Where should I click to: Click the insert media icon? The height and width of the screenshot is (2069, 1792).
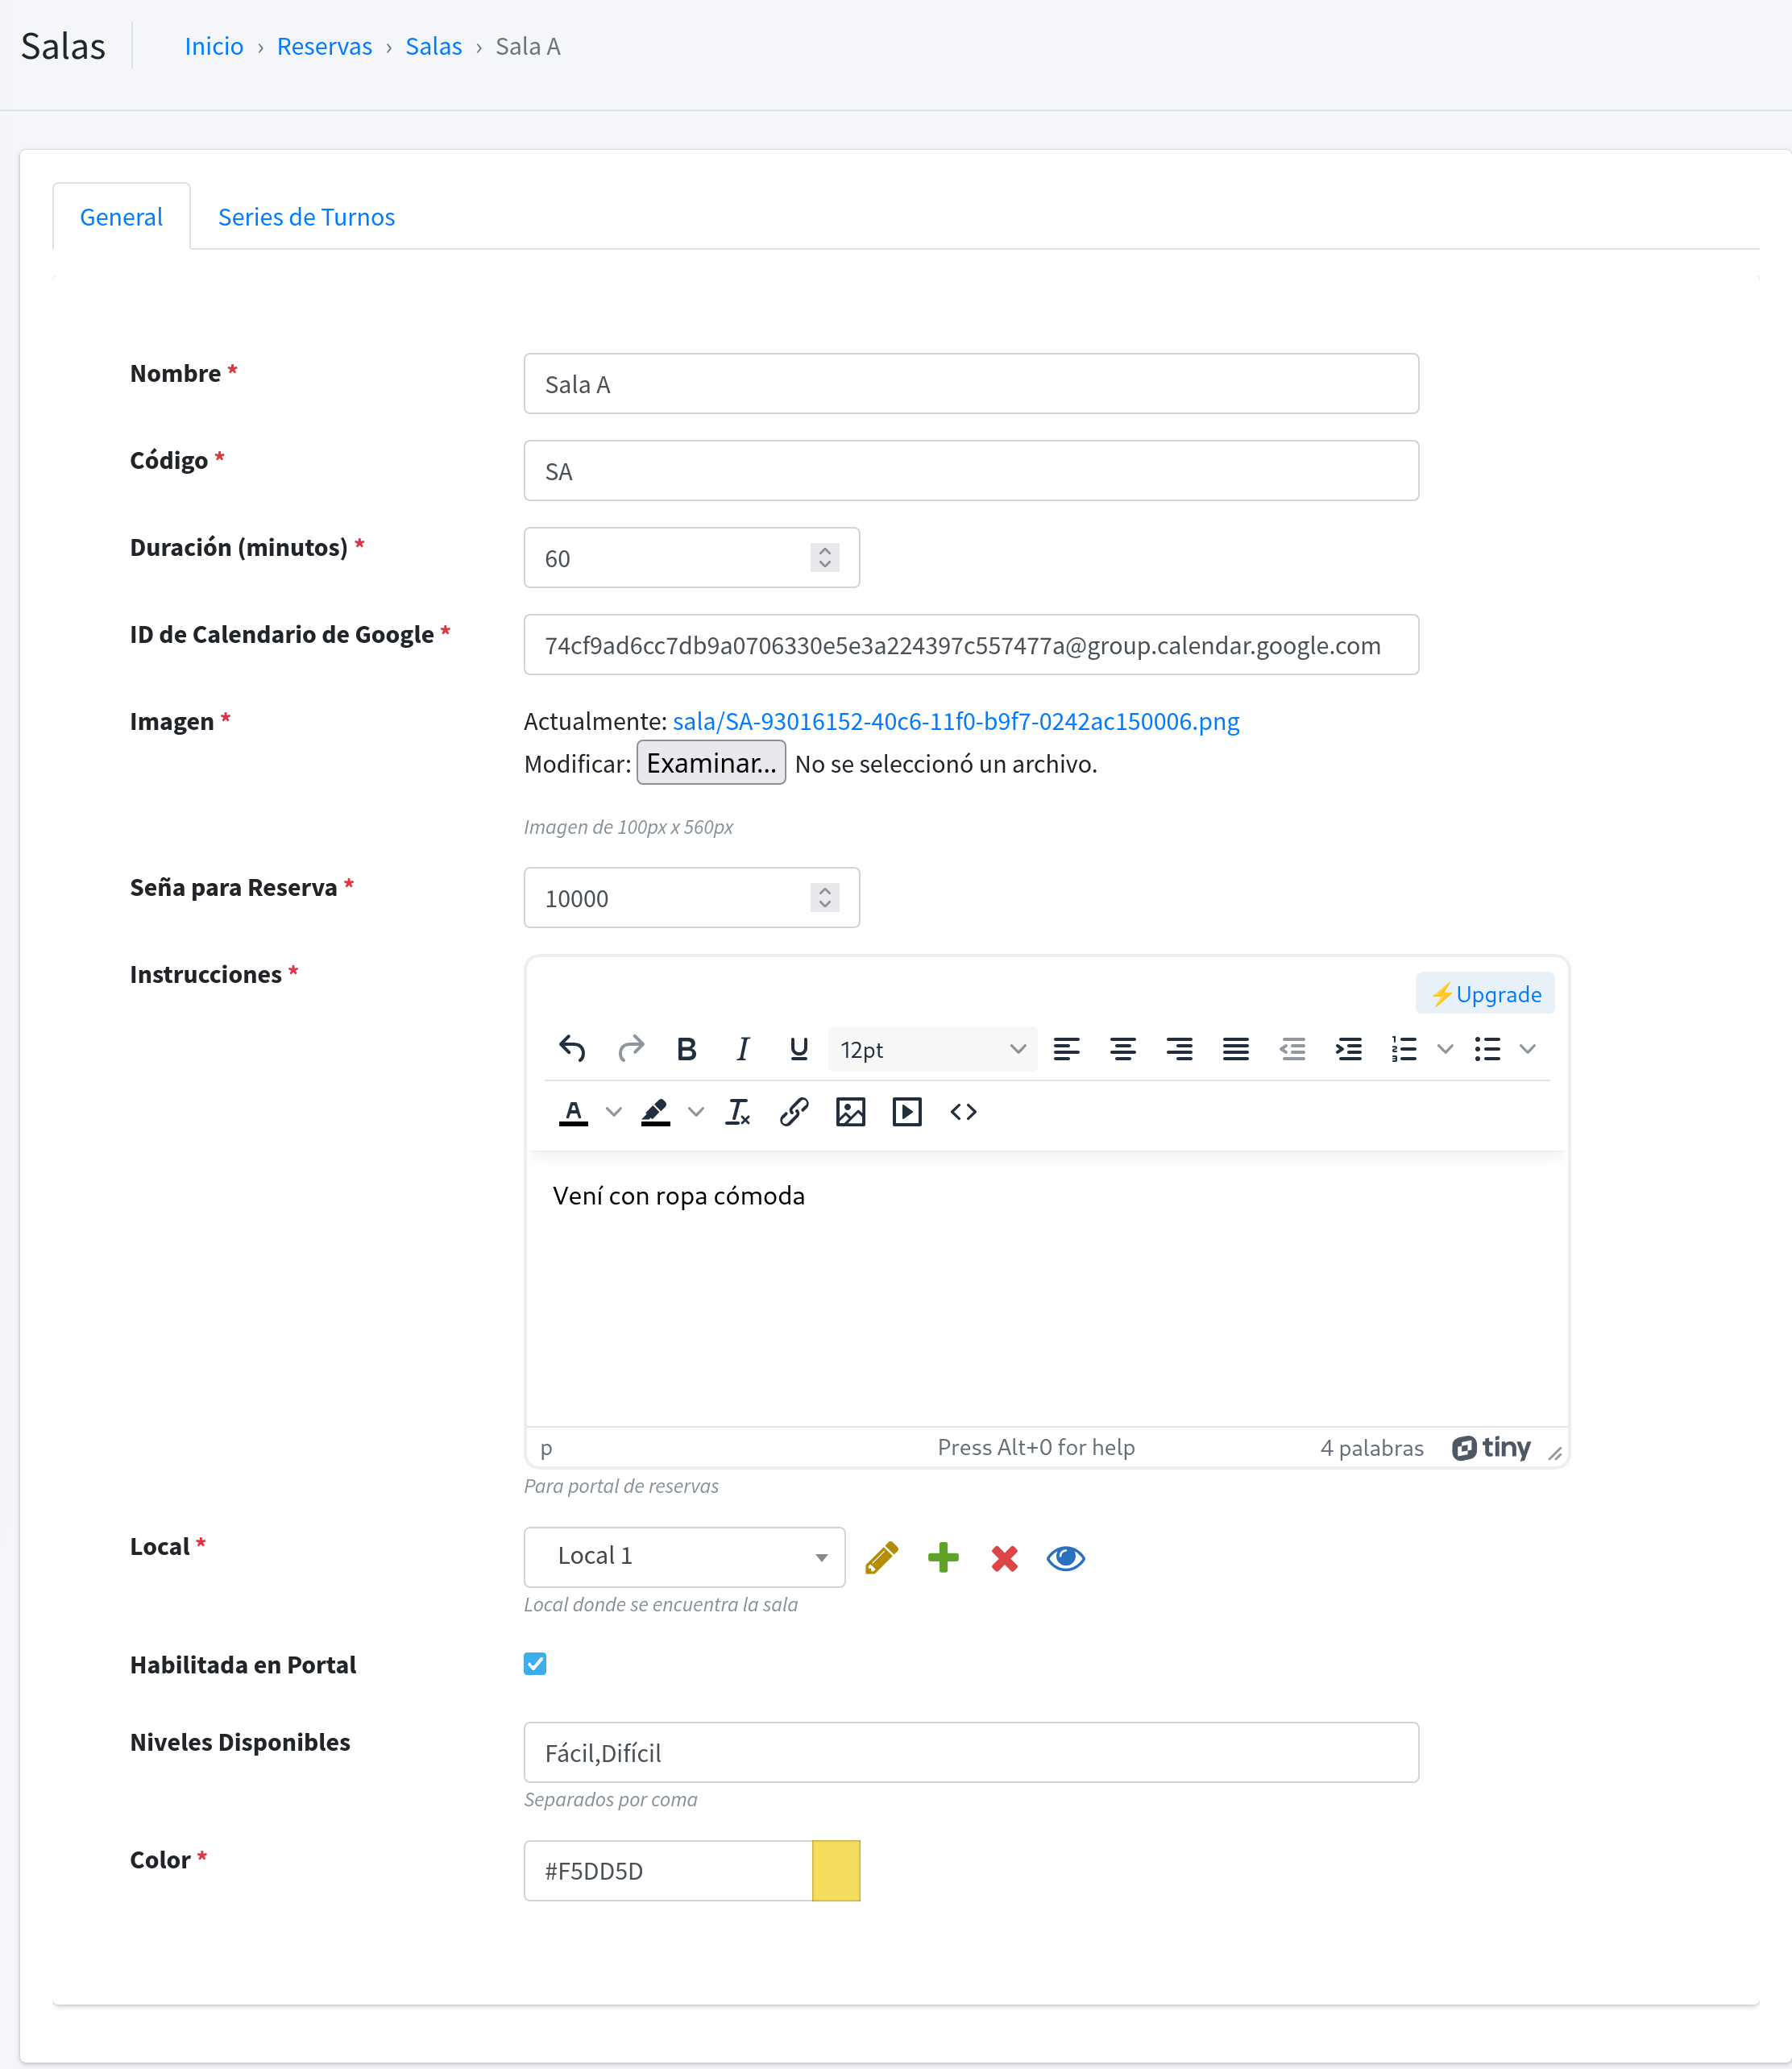point(906,1112)
